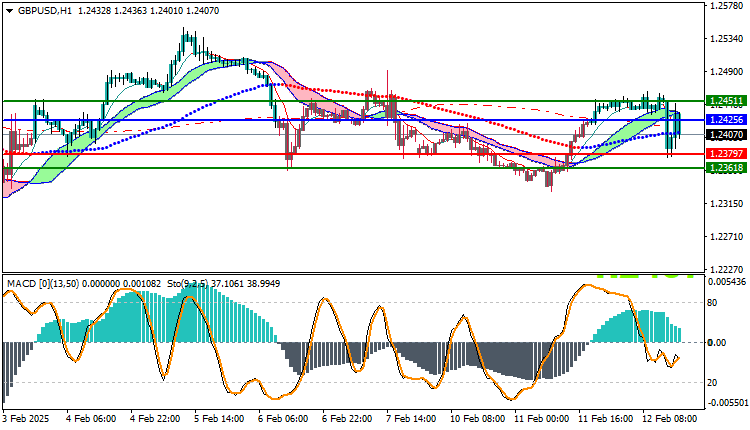Screen dimensions: 750x430
Task: Select the 4 Feb 06:00 time axis label
Action: pos(91,419)
